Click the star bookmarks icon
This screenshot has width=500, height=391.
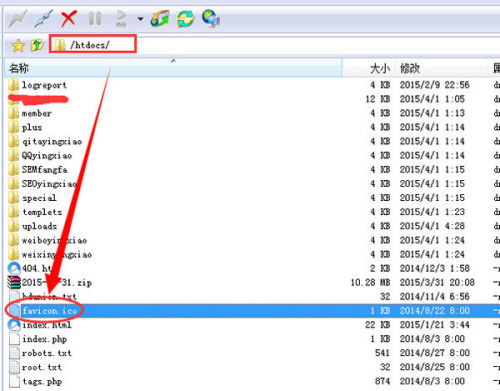point(18,45)
